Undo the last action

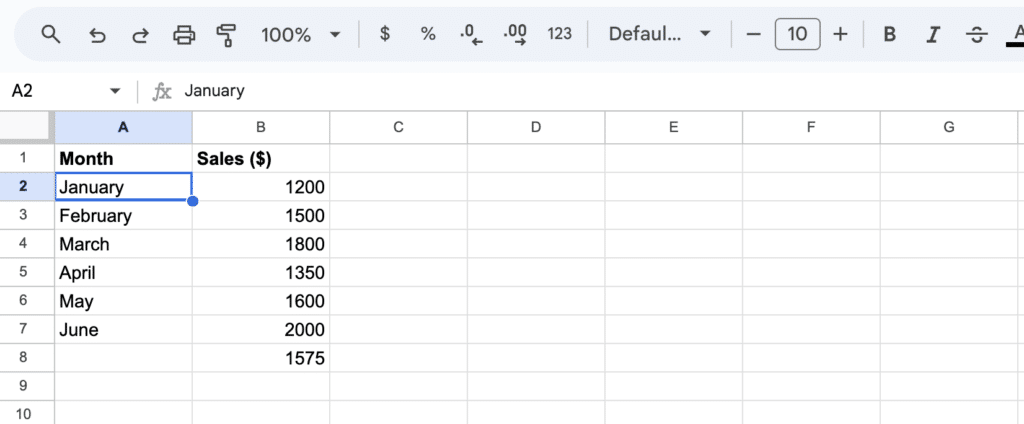pyautogui.click(x=97, y=35)
